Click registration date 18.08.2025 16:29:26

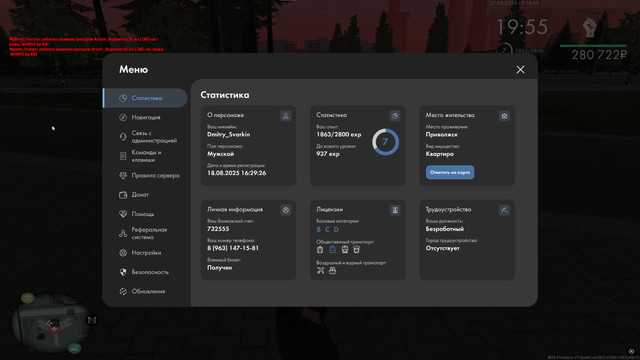pyautogui.click(x=237, y=173)
